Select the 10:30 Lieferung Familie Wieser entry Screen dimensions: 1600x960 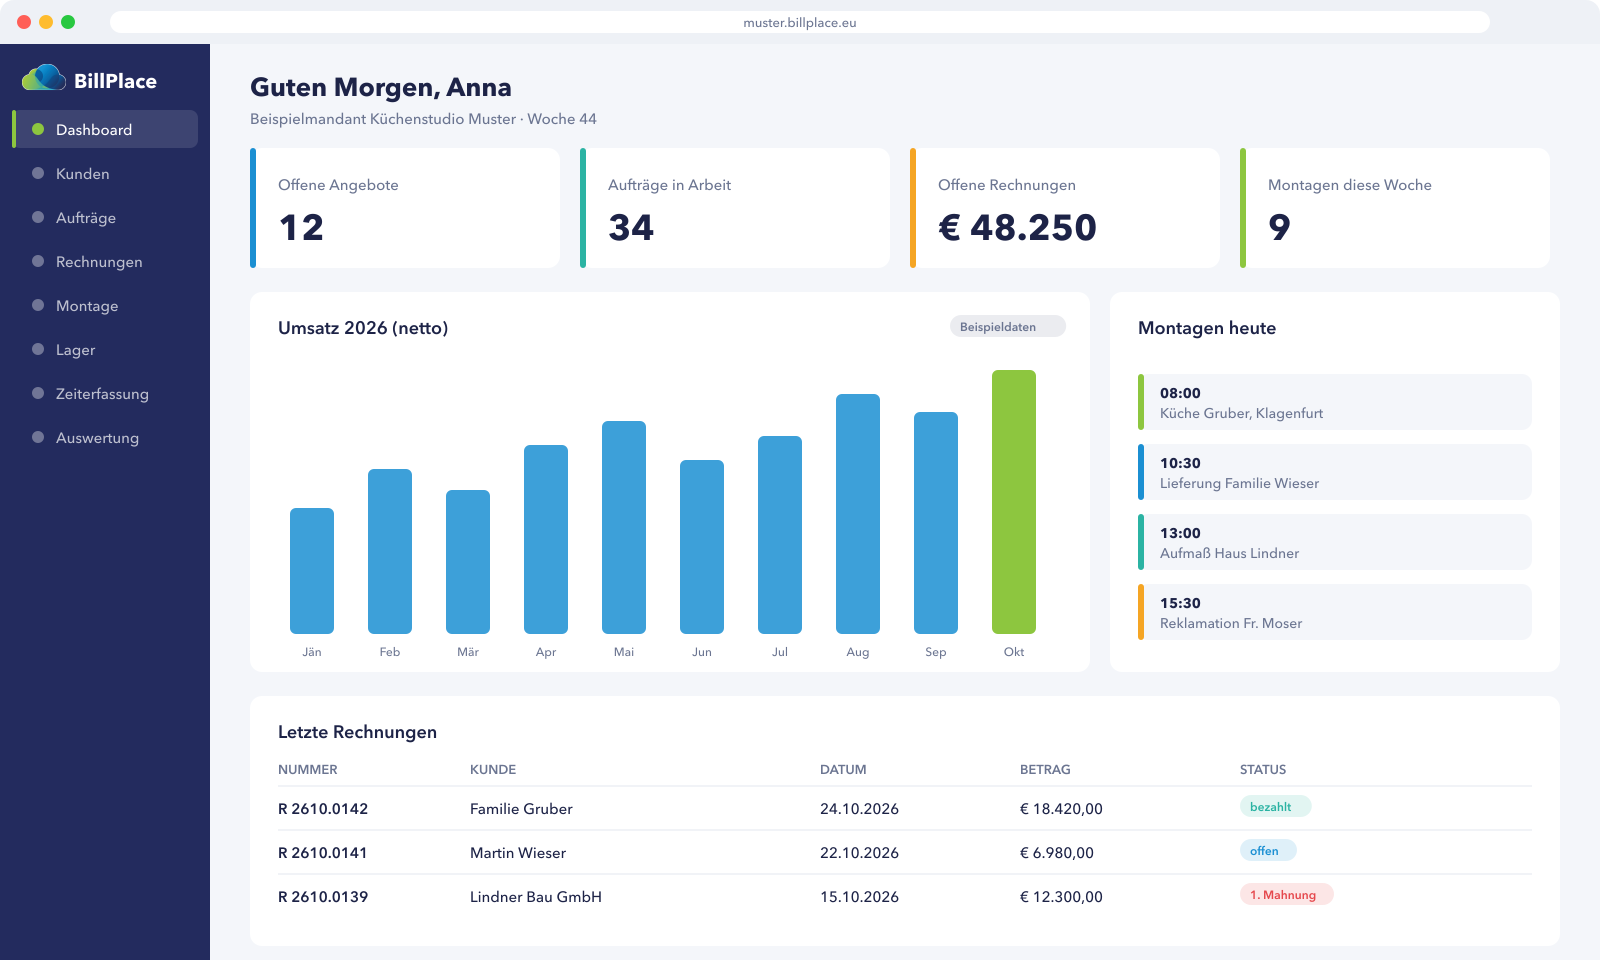[x=1335, y=472]
